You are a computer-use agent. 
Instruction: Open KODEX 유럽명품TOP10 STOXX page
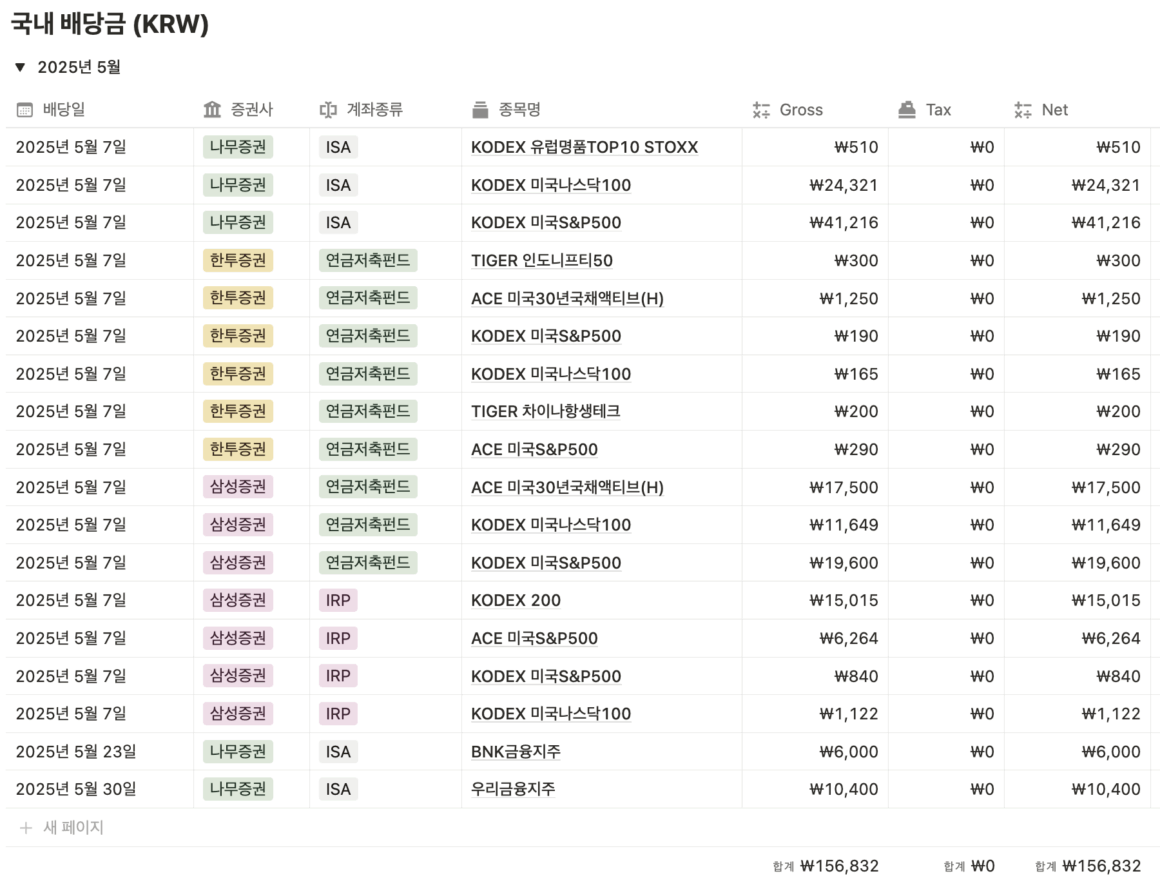[584, 147]
